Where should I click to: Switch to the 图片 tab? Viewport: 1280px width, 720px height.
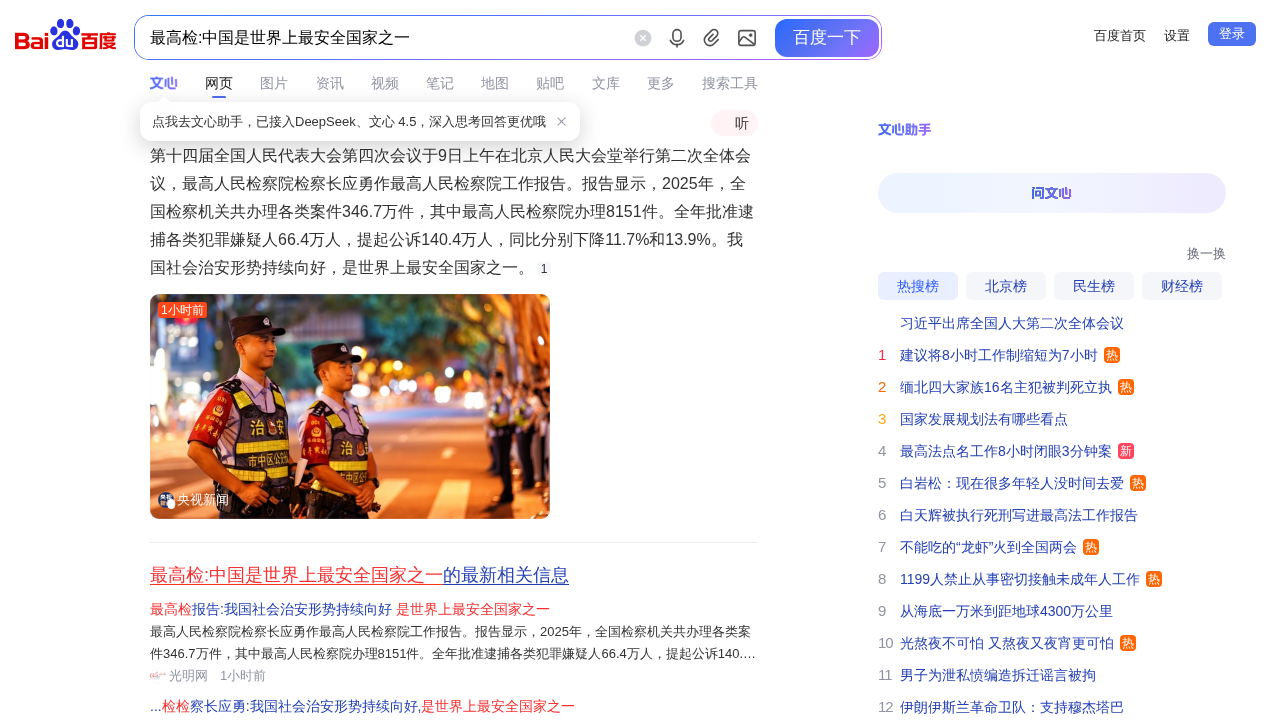[x=274, y=83]
